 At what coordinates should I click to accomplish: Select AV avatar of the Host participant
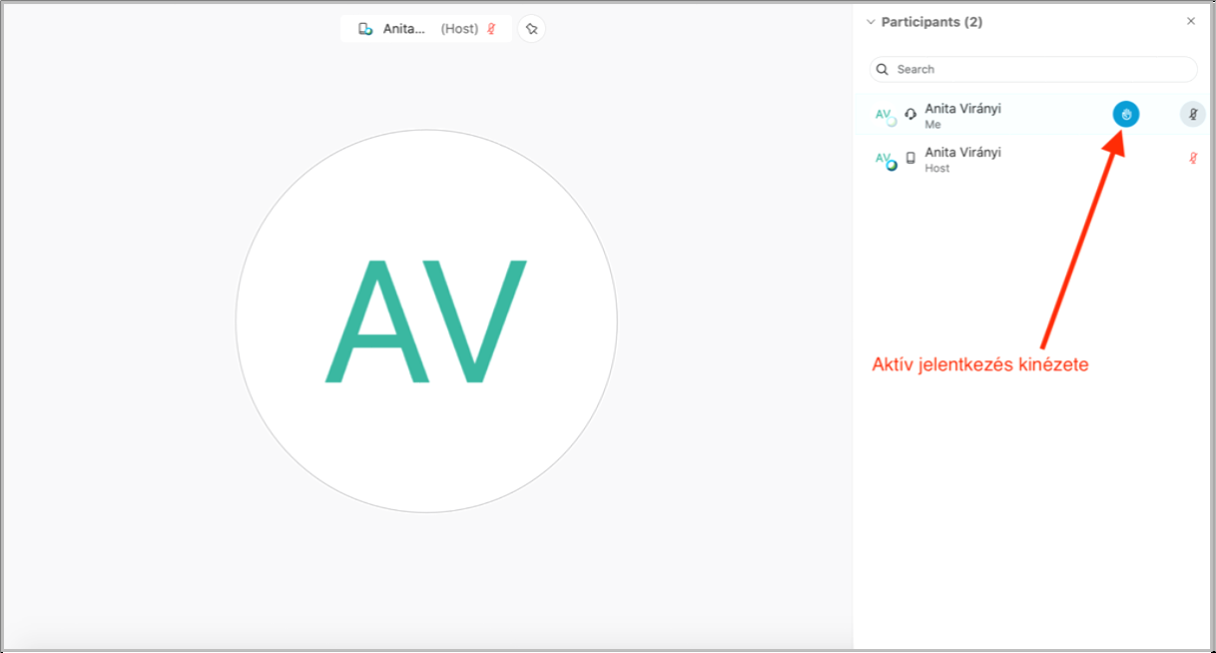886,160
